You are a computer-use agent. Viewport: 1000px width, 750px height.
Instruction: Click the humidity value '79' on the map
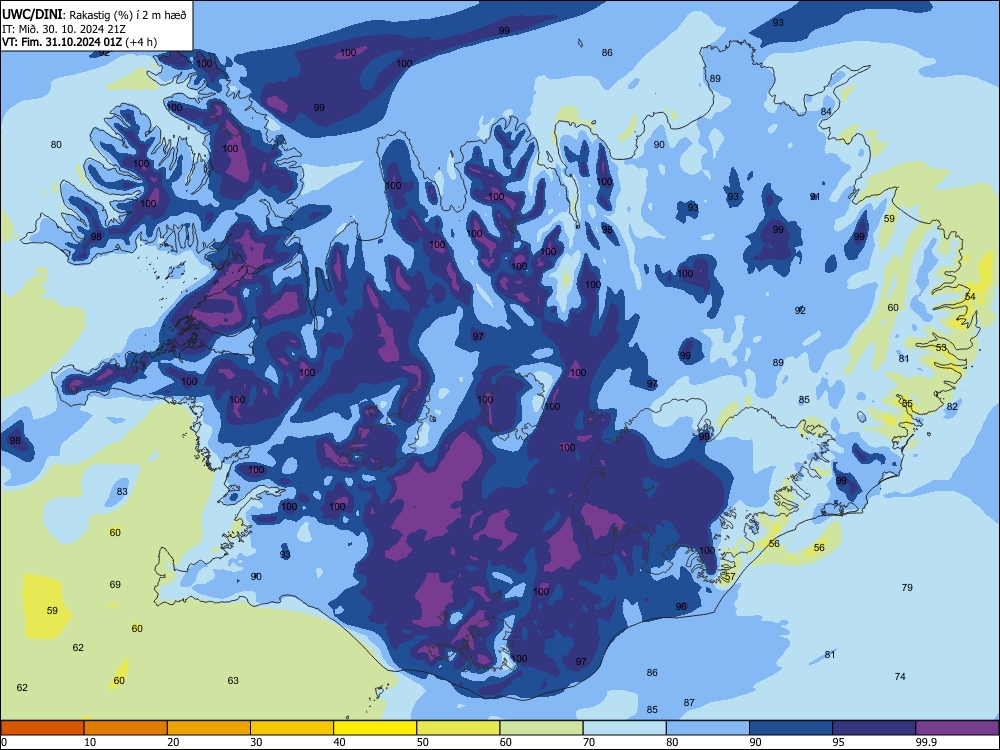tap(907, 587)
